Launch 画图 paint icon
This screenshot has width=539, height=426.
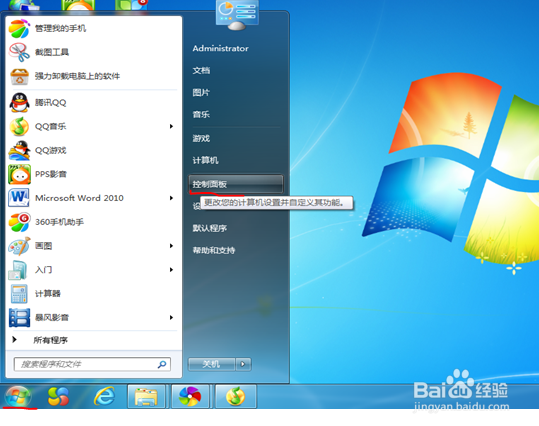[19, 246]
